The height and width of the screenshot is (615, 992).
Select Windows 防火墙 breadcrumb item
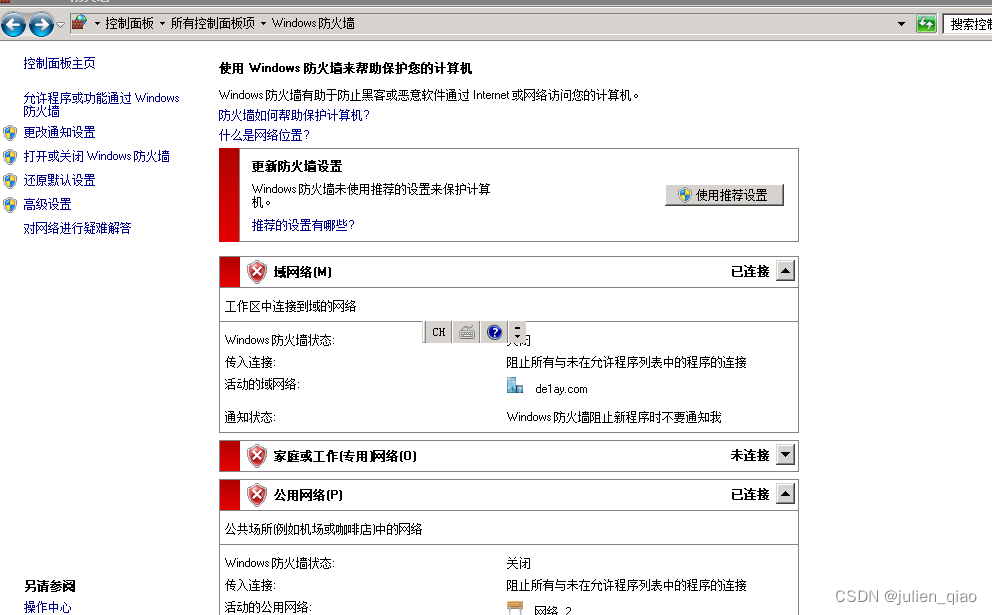coord(313,23)
